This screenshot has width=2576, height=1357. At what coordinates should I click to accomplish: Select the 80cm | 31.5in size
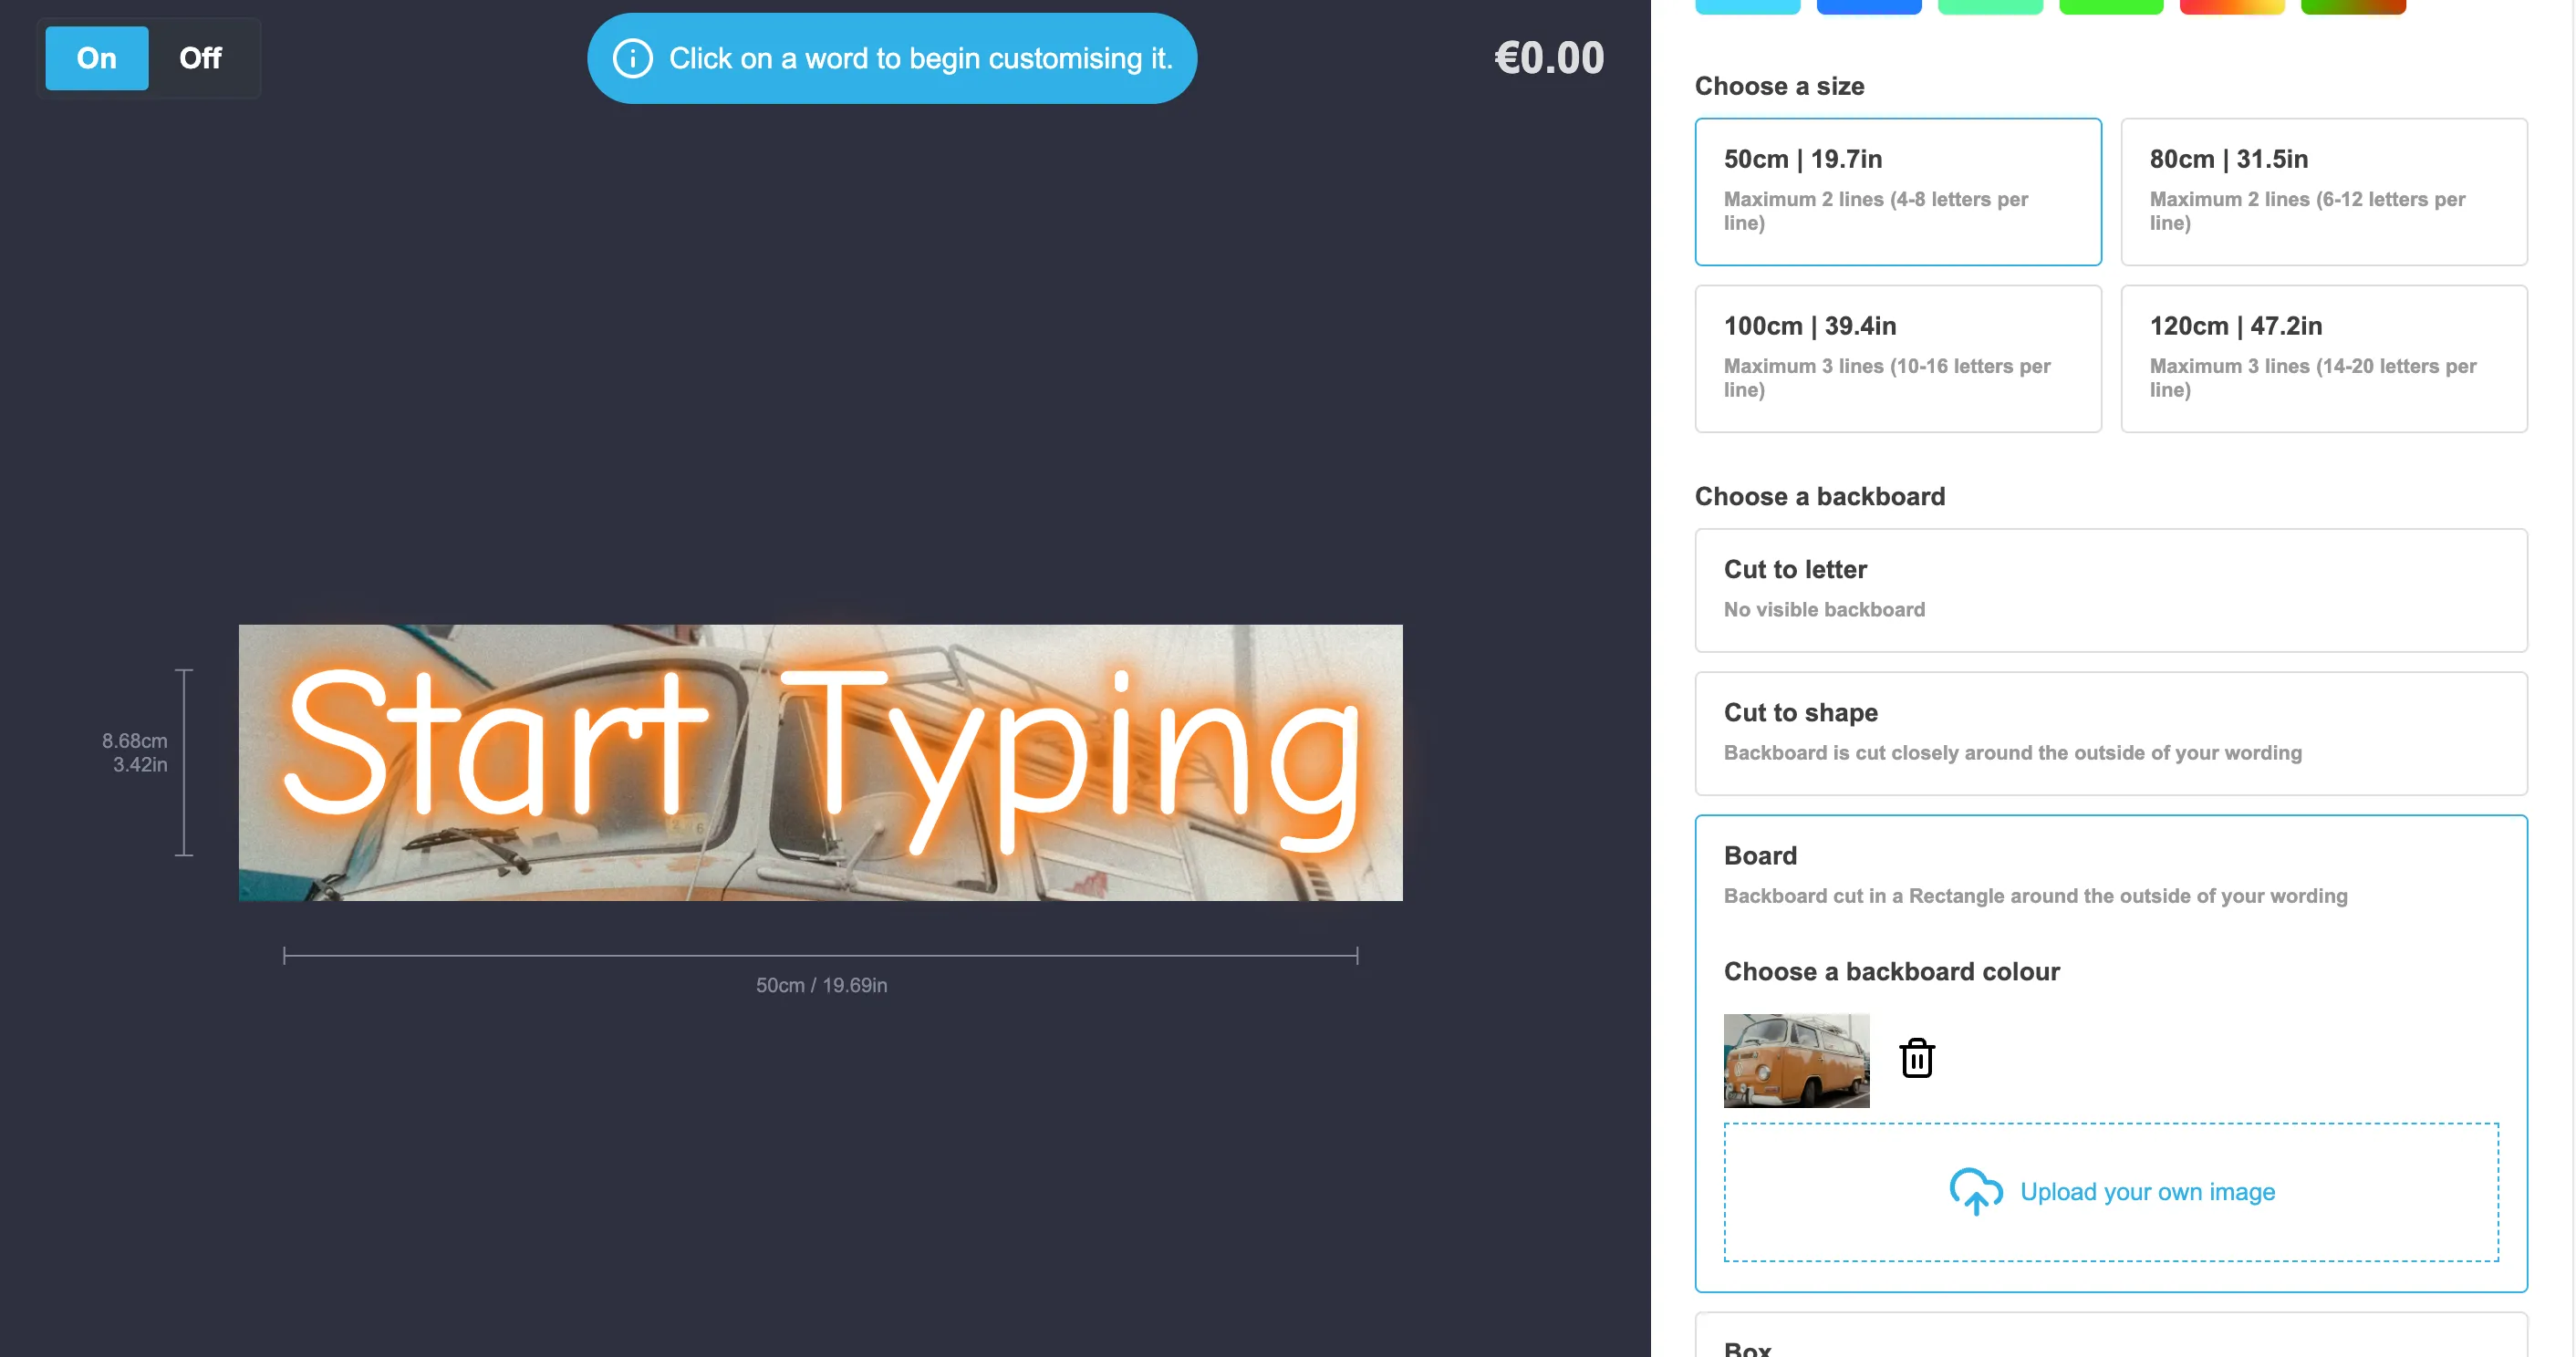(x=2323, y=190)
